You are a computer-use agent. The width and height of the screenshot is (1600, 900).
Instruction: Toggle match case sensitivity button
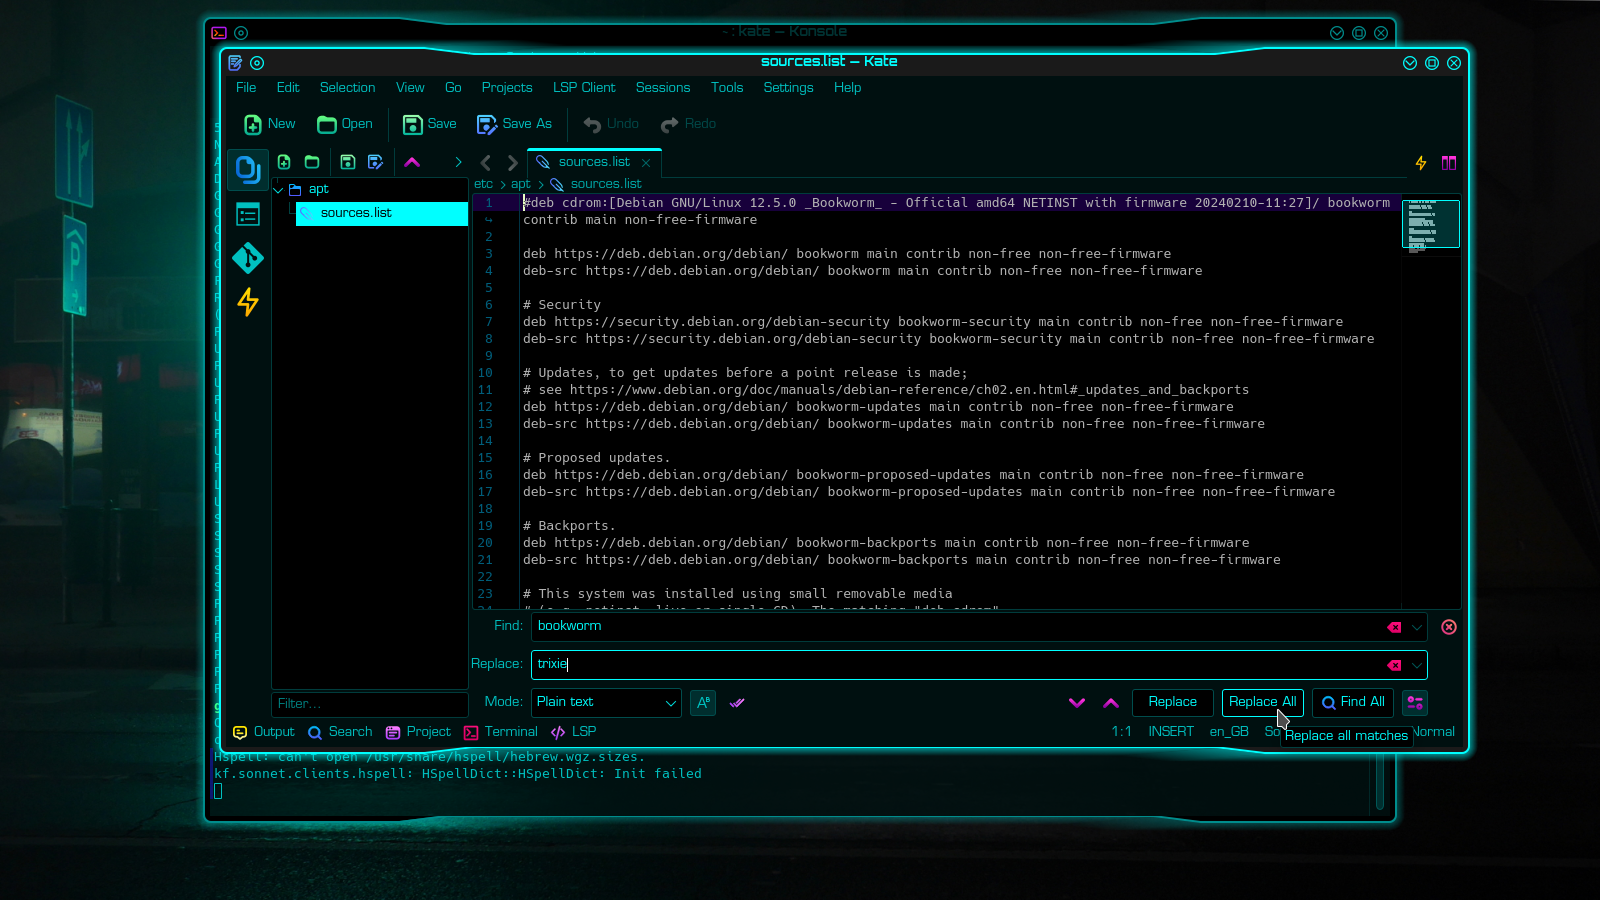pos(703,703)
